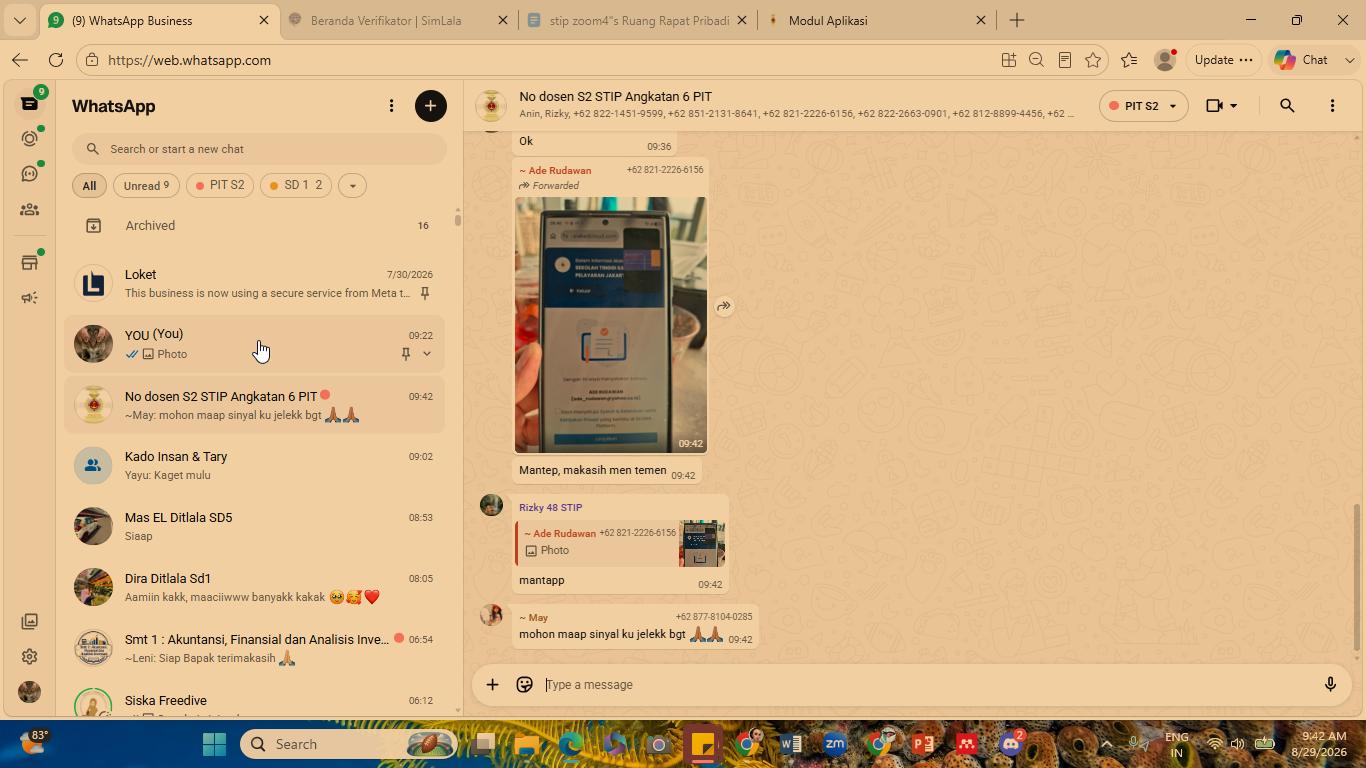
Task: Toggle the PIT S2 list filter
Action: 220,185
